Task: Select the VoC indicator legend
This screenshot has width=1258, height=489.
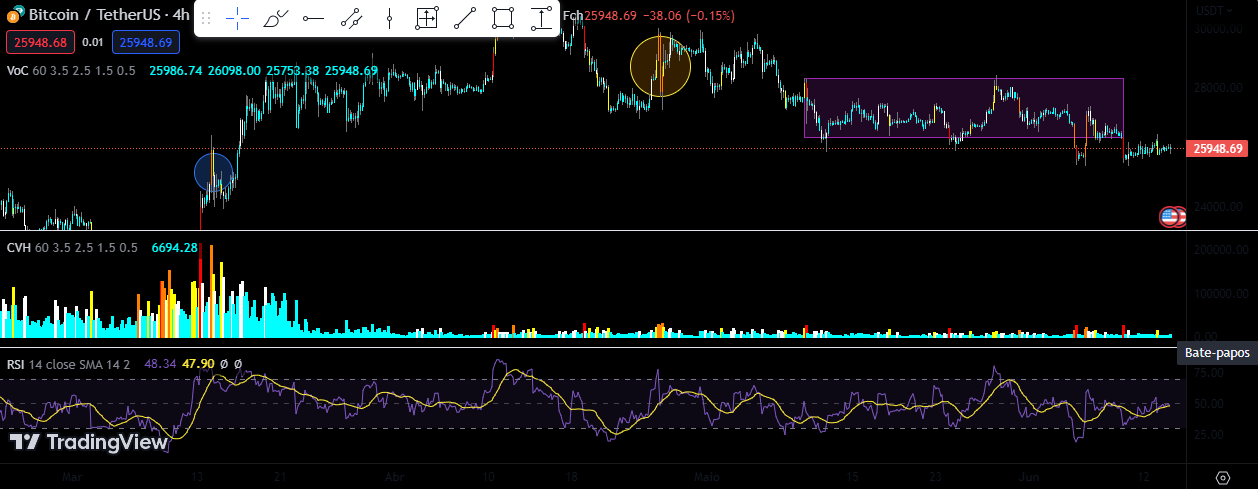Action: click(17, 71)
